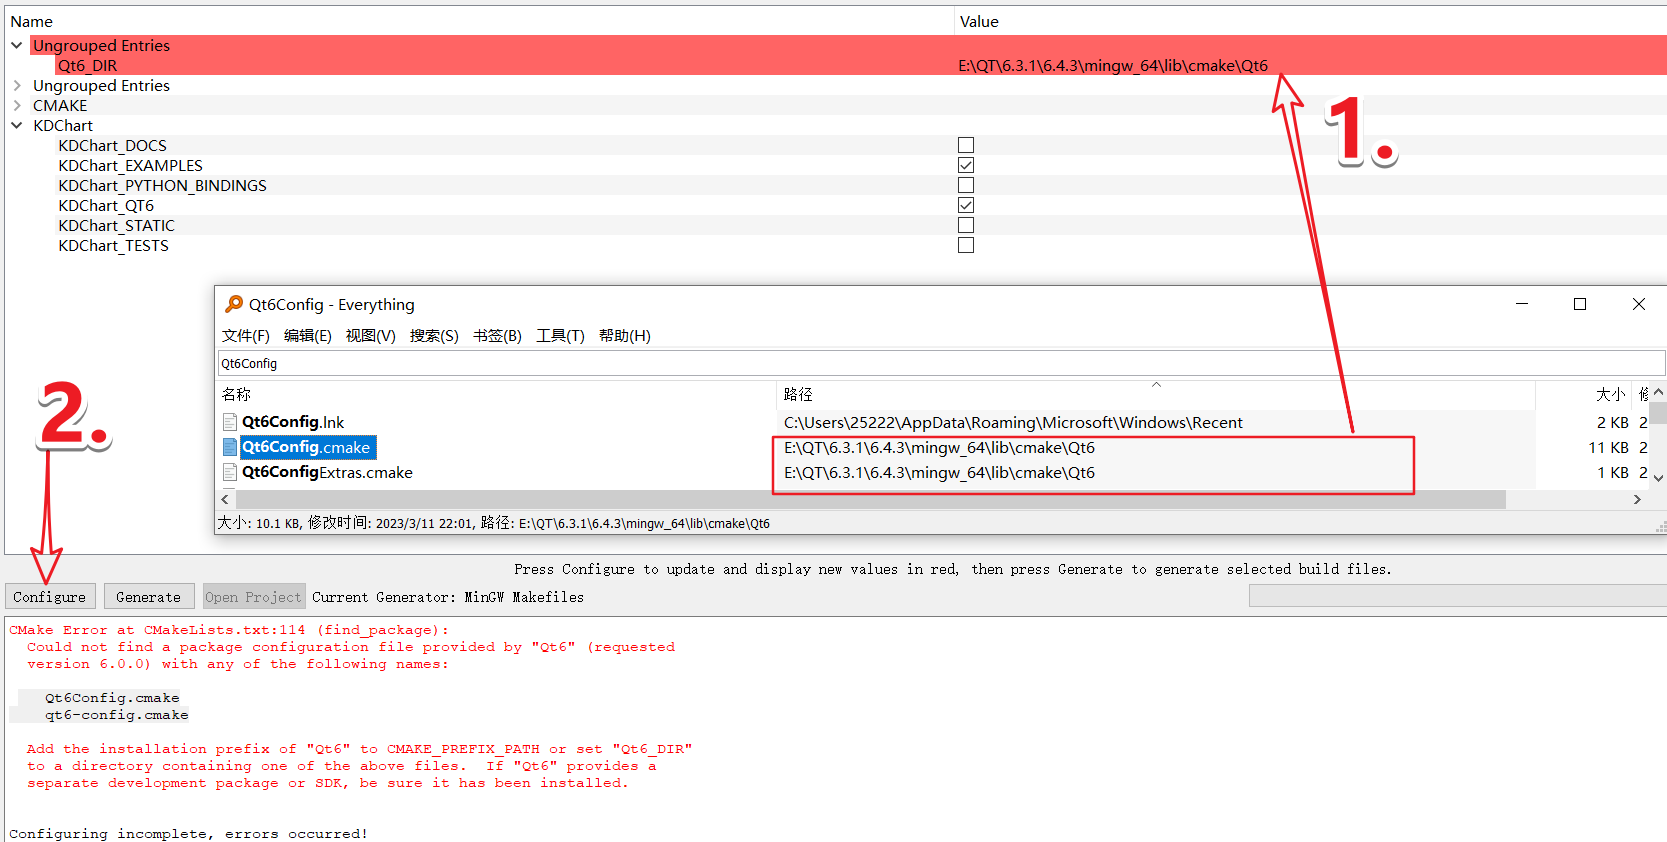Enable the KDChart_TESTS checkbox
The height and width of the screenshot is (842, 1667).
[966, 245]
